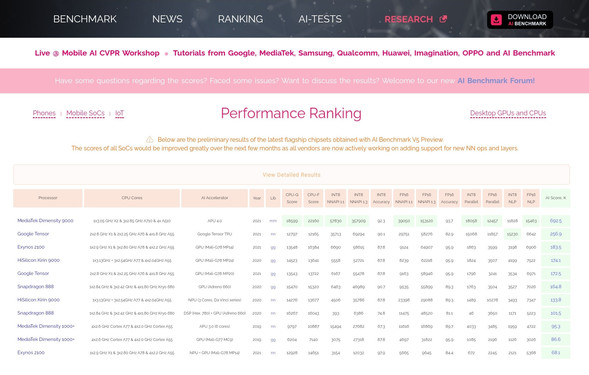Image resolution: width=589 pixels, height=375 pixels.
Task: Click the Lib link in the MediaTek Dimensity 9000 row
Action: point(273,221)
